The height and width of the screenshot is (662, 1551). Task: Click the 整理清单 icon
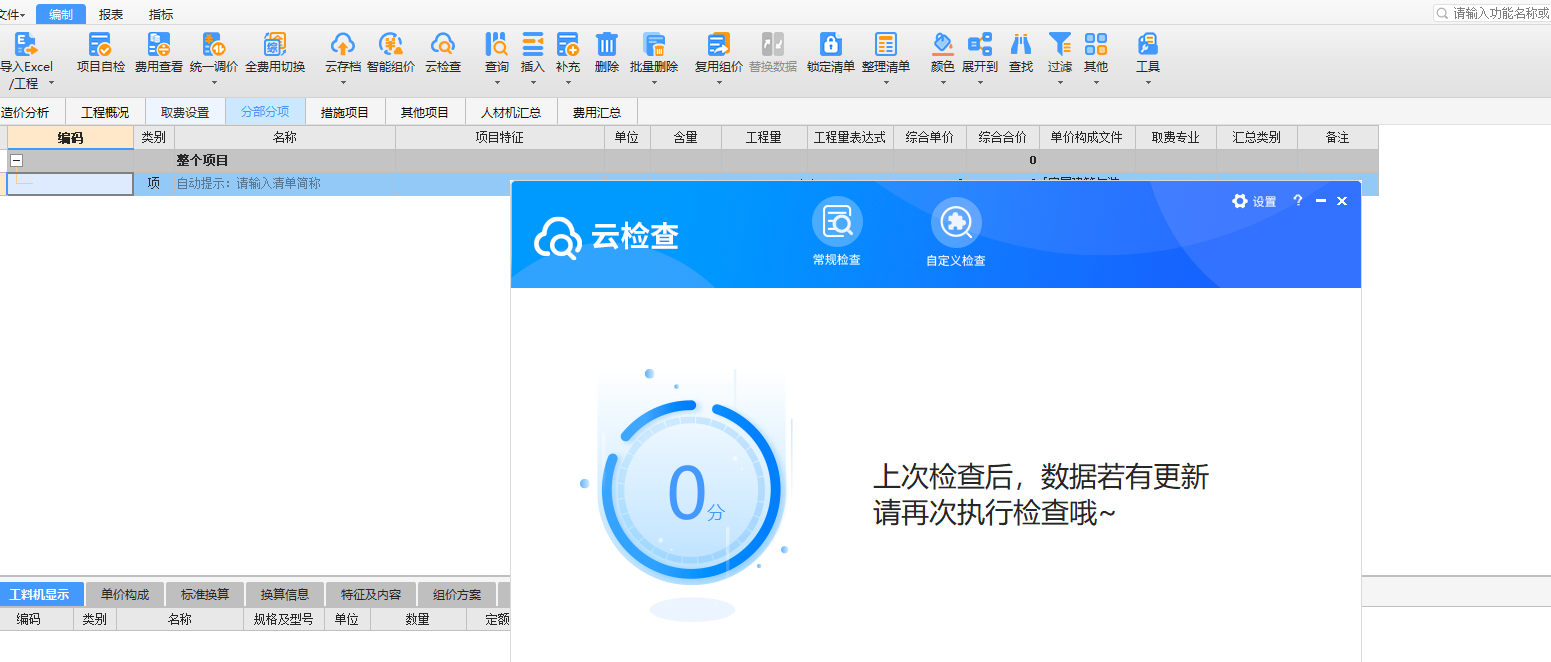pos(886,44)
